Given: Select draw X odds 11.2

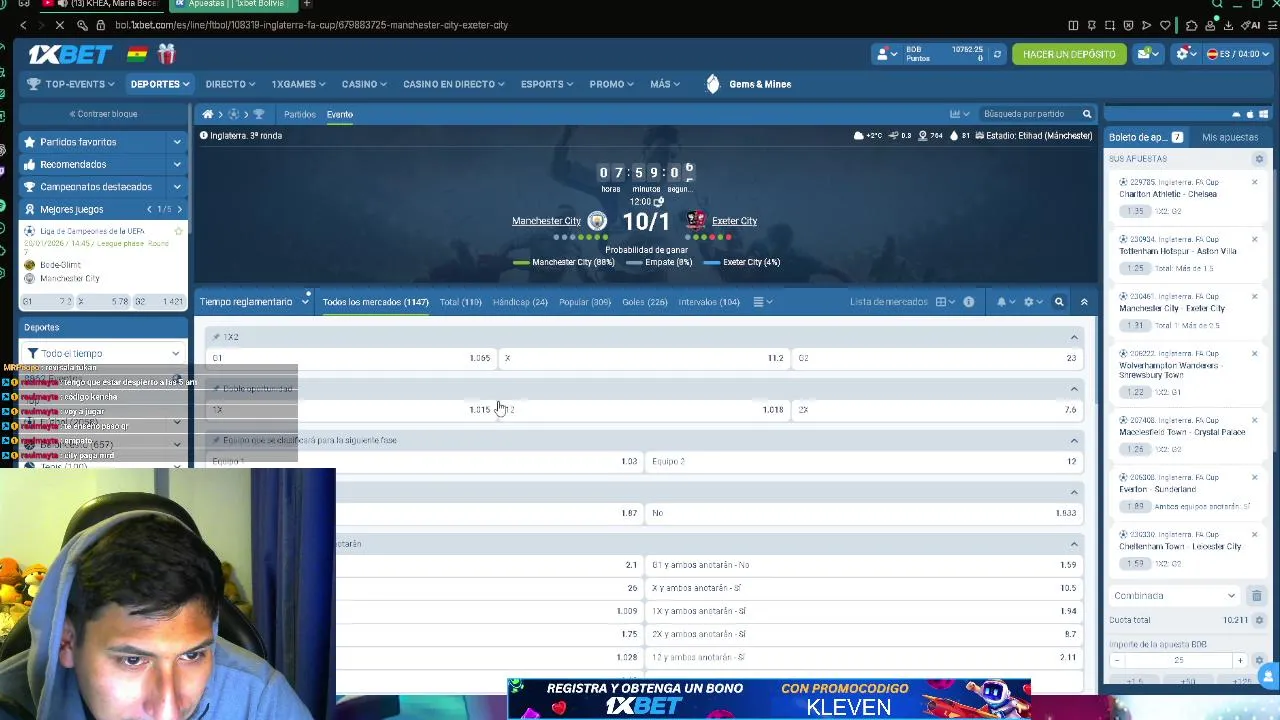Looking at the screenshot, I should pos(644,358).
